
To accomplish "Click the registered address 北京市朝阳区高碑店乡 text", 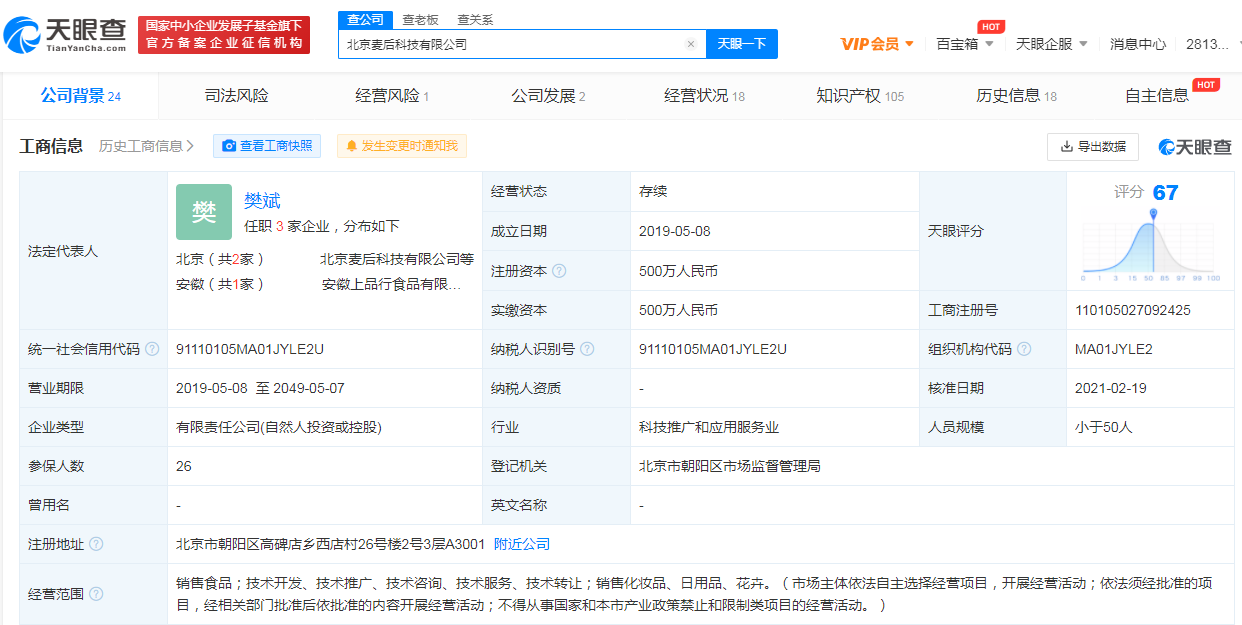I will [331, 544].
